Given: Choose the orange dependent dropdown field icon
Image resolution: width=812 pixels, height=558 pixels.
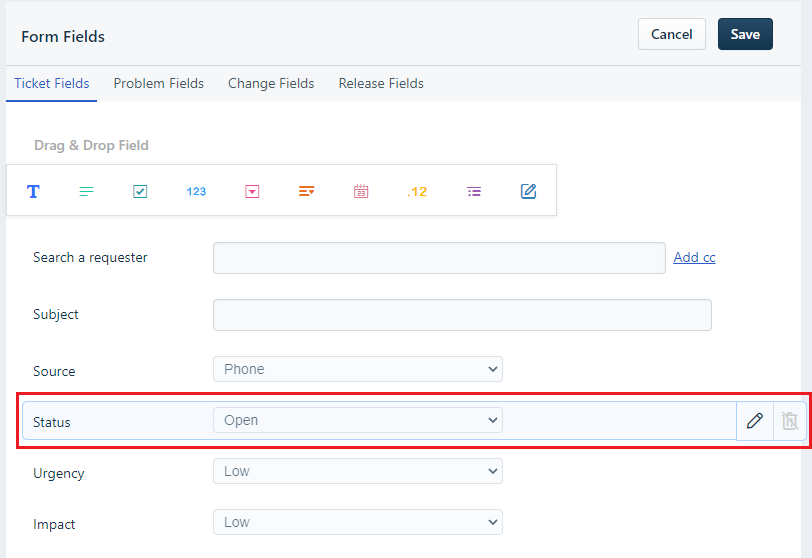Looking at the screenshot, I should tap(307, 192).
